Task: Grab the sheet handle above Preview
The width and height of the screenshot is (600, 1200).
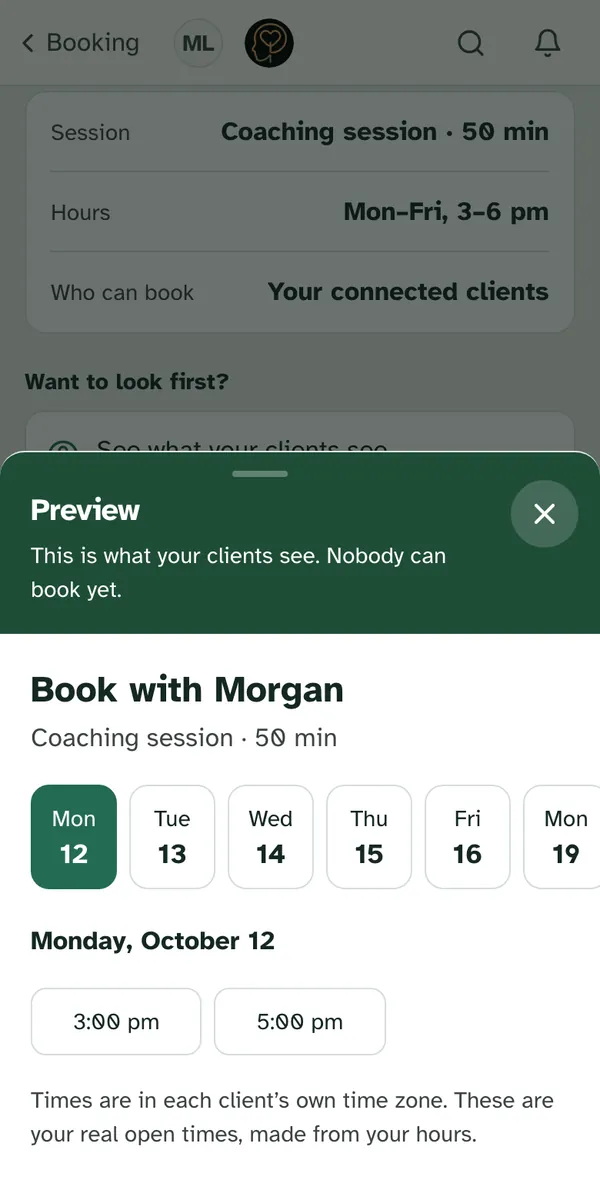Action: point(260,473)
